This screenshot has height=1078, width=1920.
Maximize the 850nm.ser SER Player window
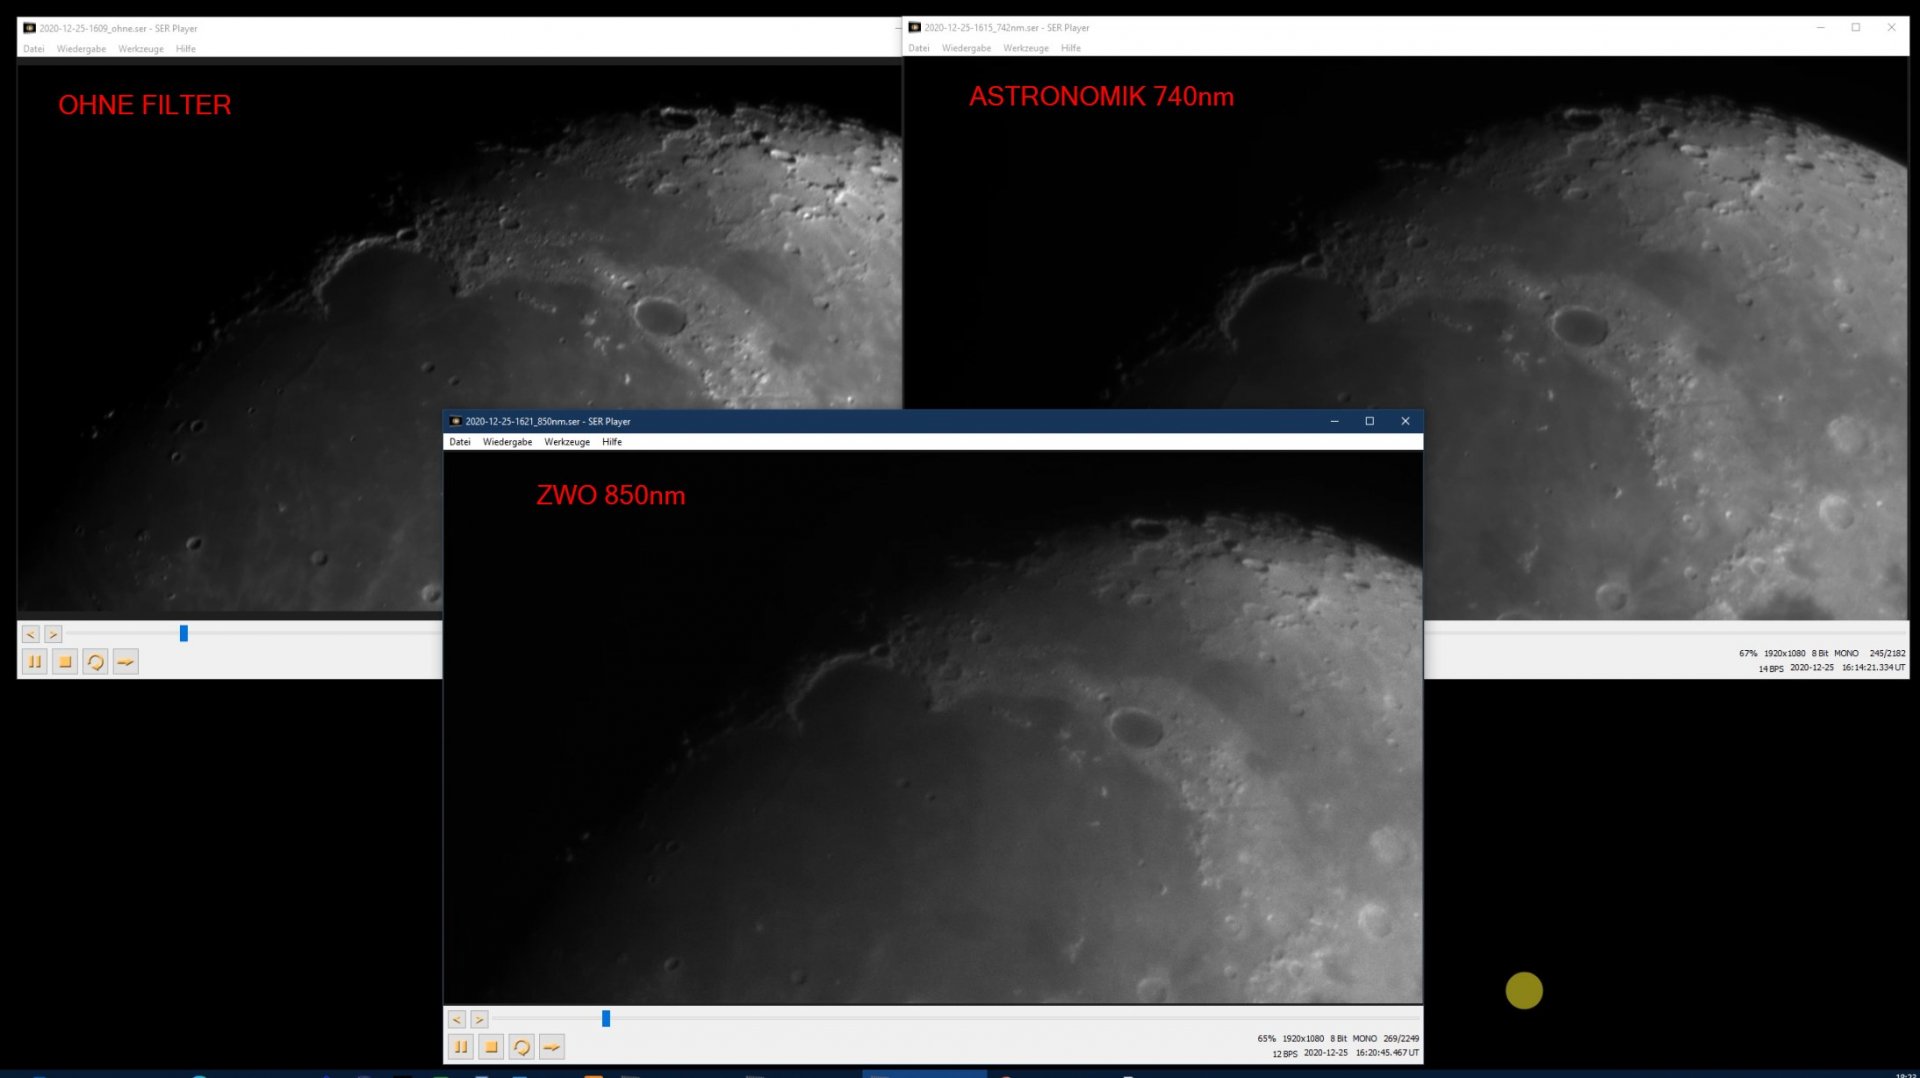(x=1370, y=421)
